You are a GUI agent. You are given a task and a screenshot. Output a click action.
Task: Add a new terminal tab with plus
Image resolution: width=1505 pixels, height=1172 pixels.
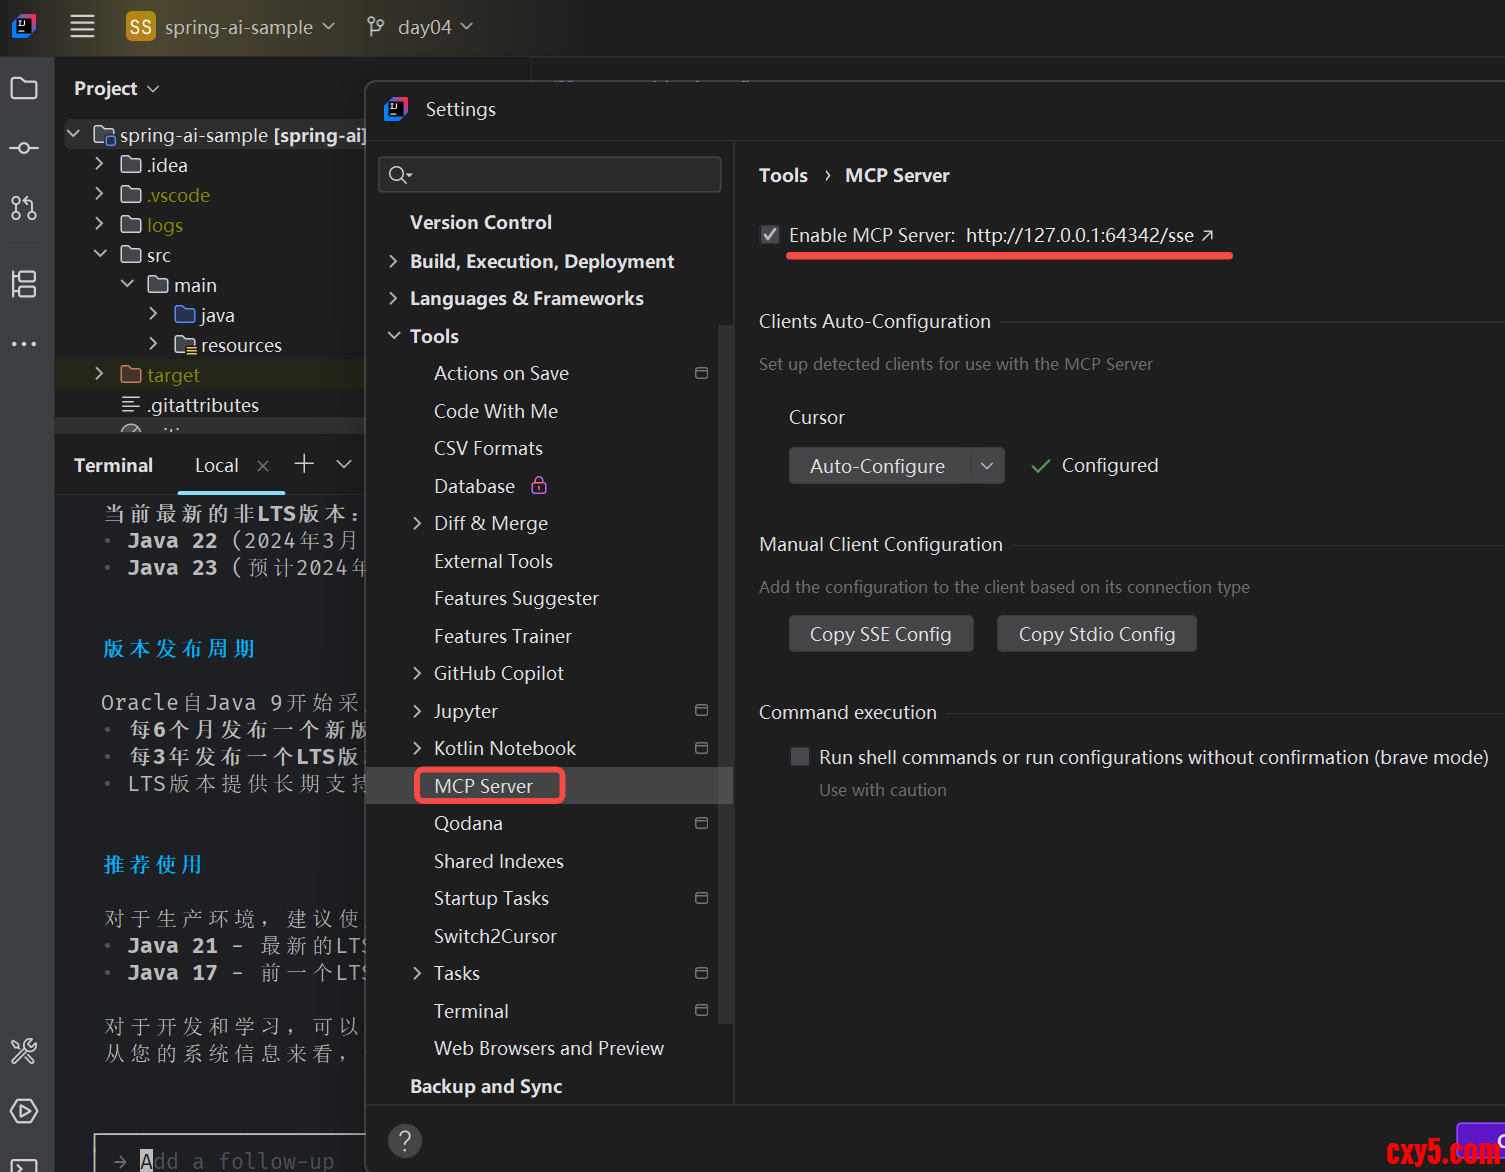point(304,464)
